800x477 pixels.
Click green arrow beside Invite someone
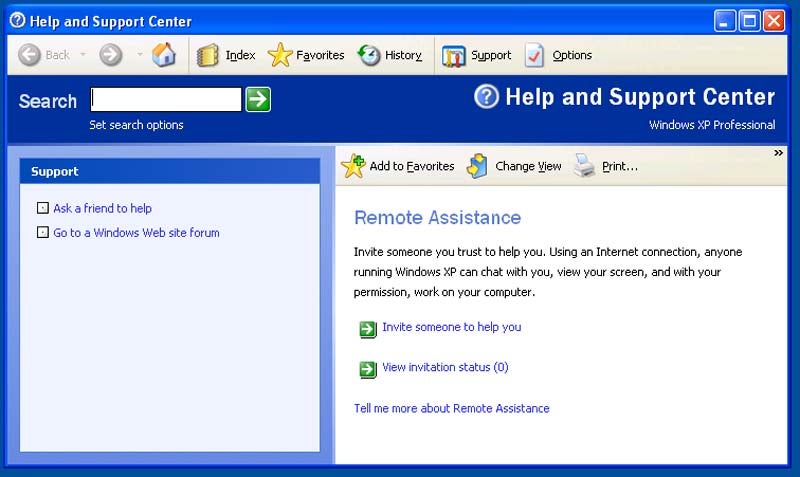368,330
